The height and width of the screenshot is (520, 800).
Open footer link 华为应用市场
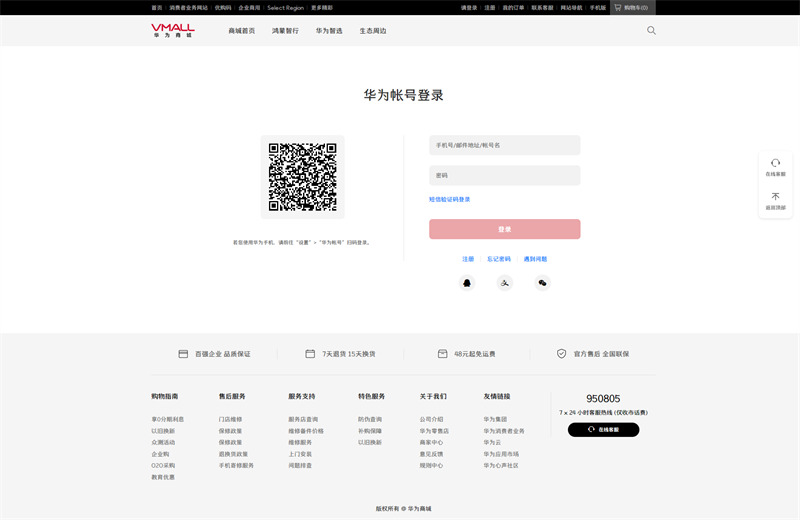click(x=502, y=454)
